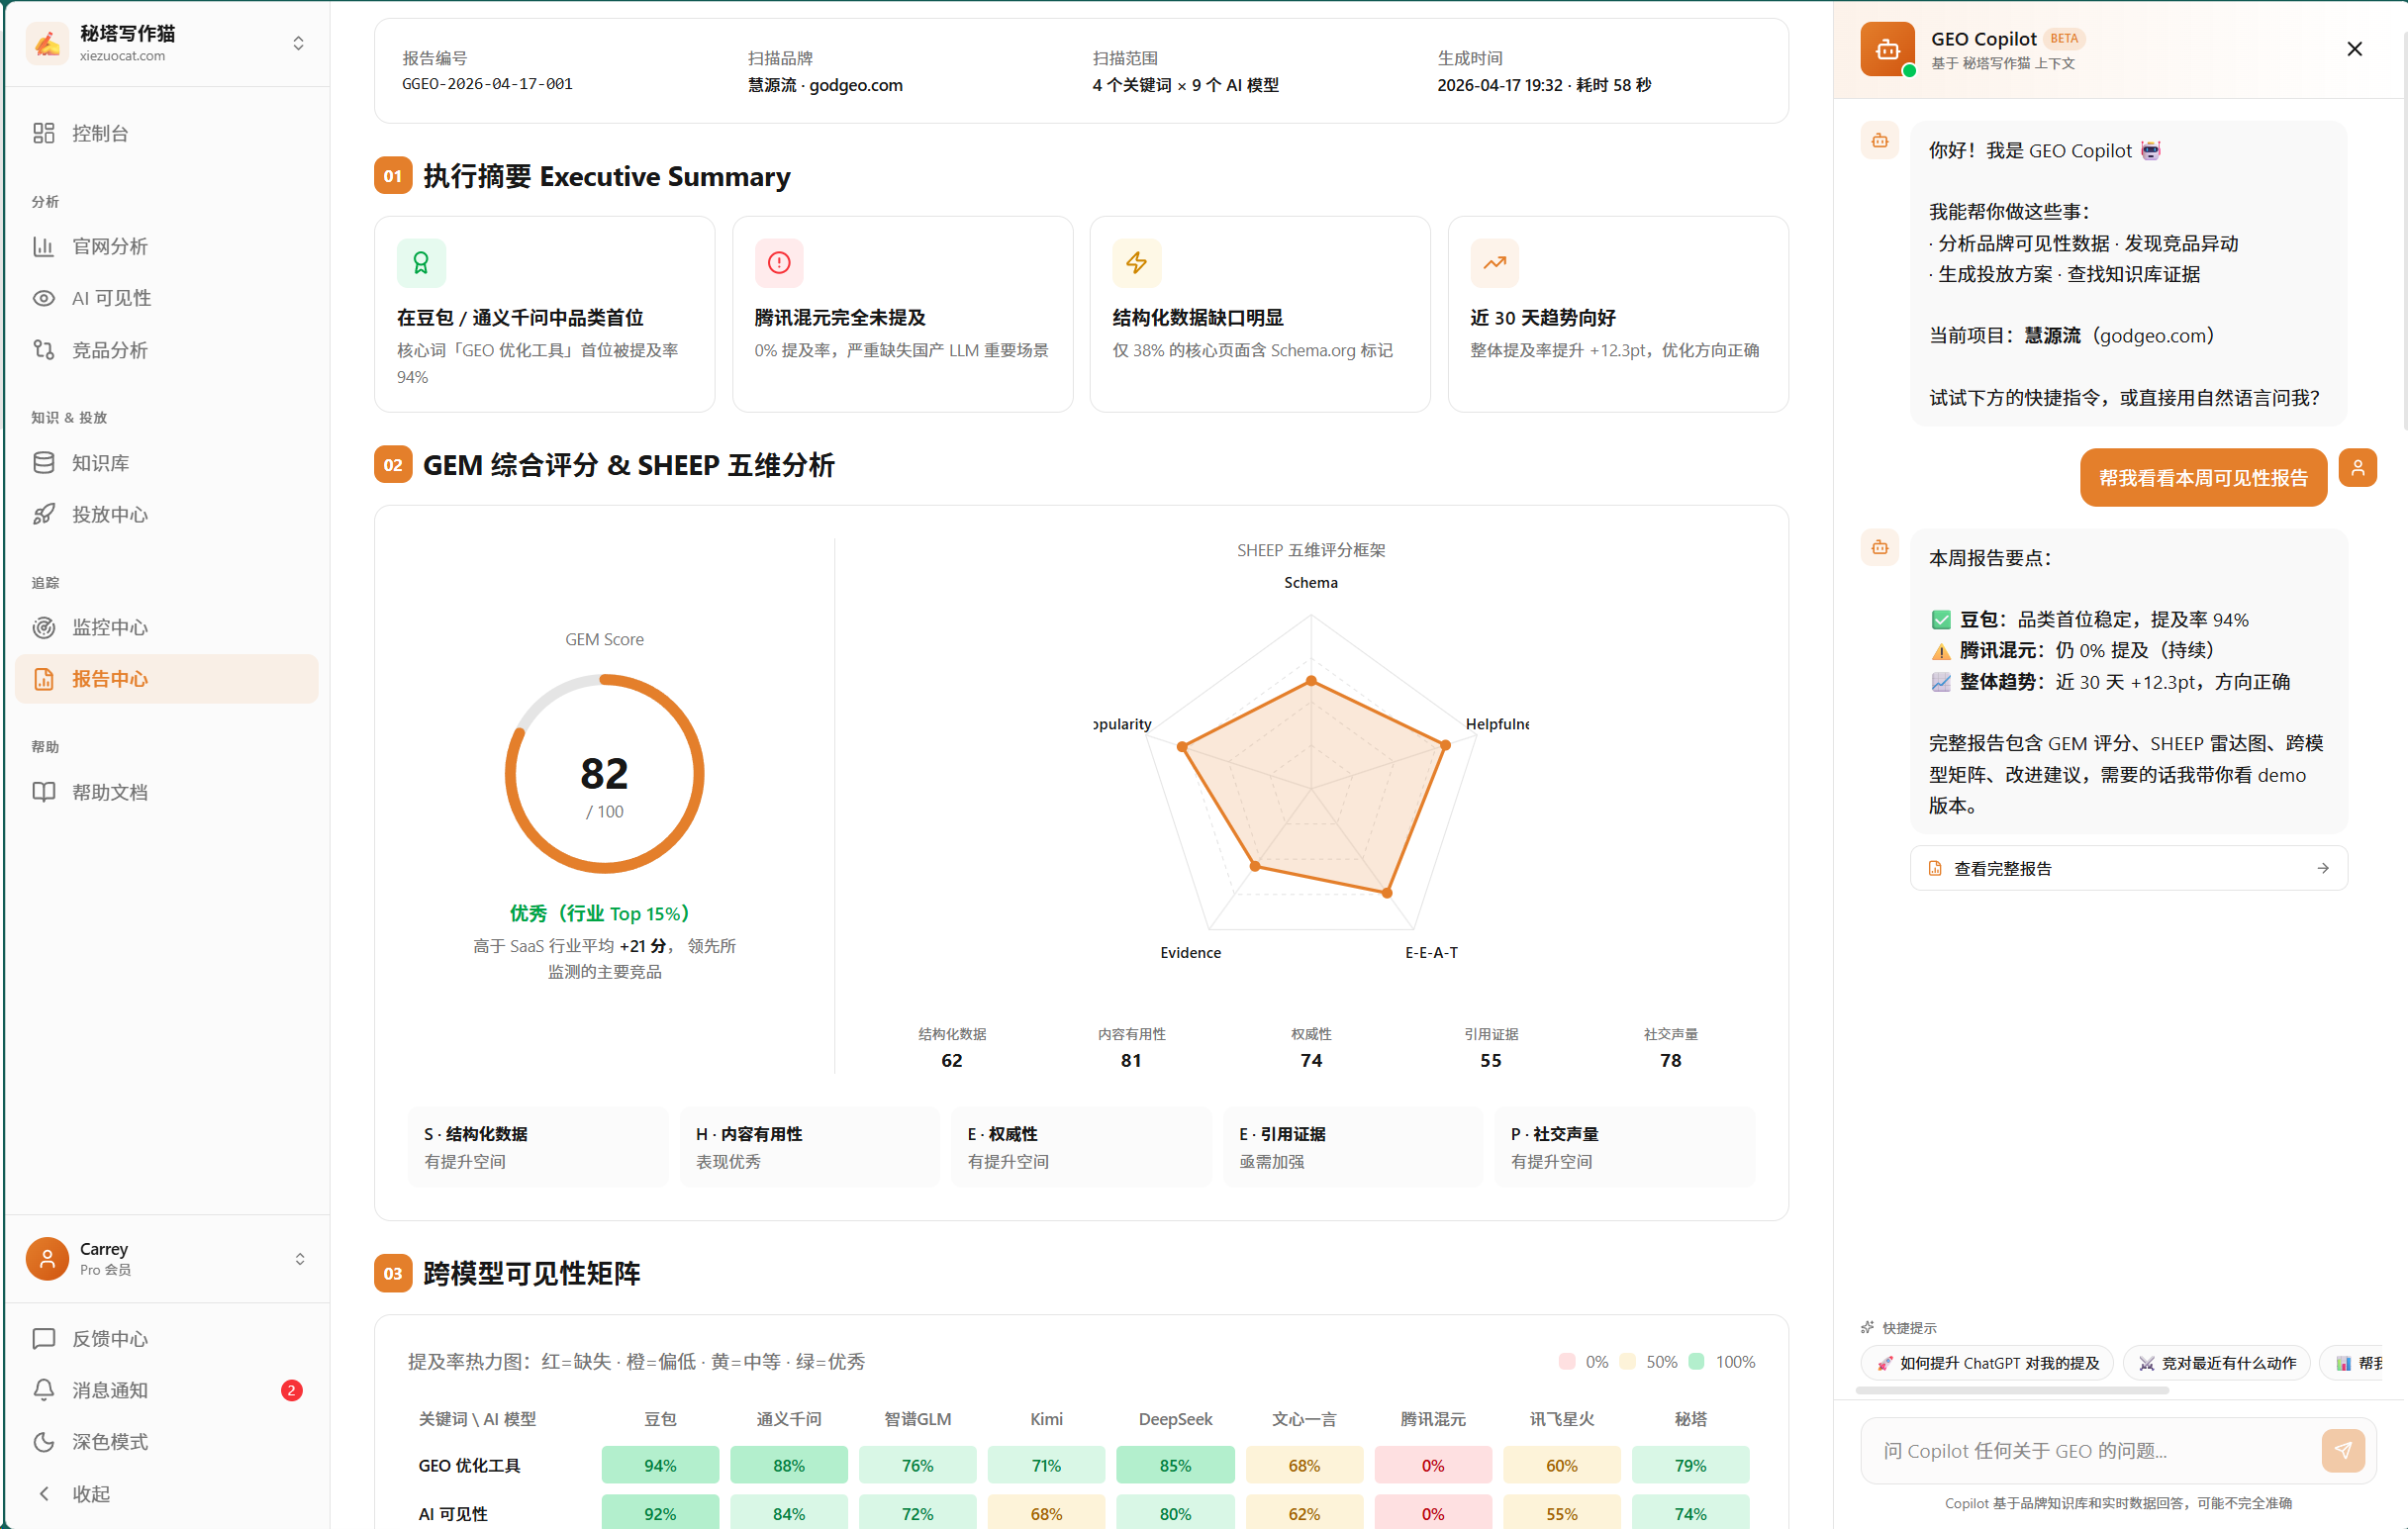Click 79% 秘塔 cell in GEO 优化工具 row
The width and height of the screenshot is (2408, 1529).
1691,1465
